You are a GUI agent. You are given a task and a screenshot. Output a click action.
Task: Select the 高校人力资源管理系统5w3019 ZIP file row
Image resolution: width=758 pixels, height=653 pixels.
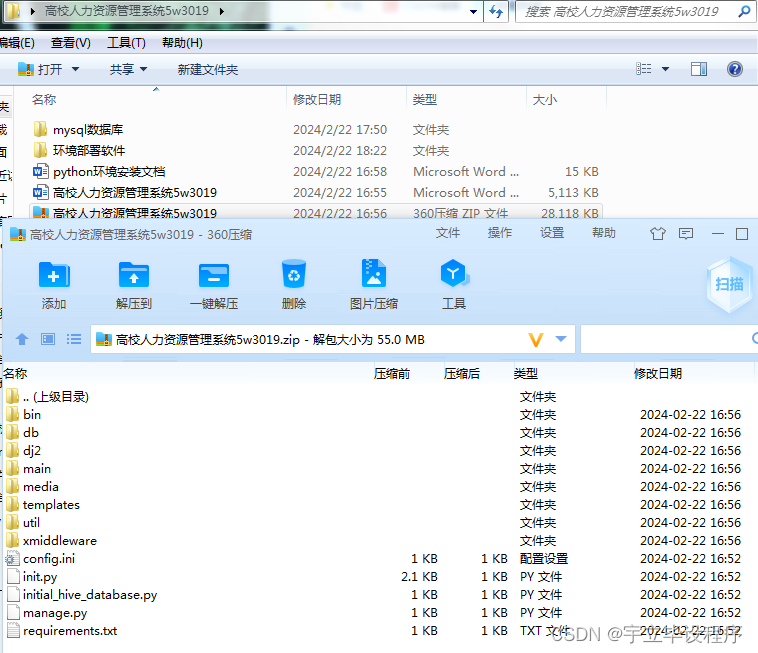[x=316, y=212]
